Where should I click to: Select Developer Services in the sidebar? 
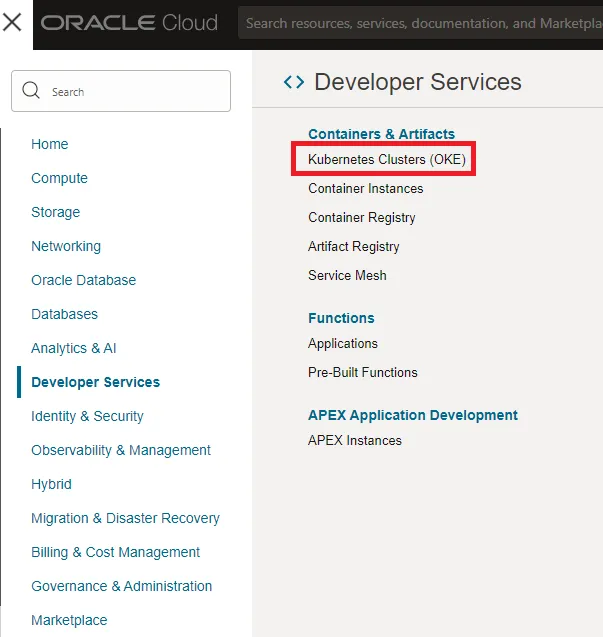[95, 382]
